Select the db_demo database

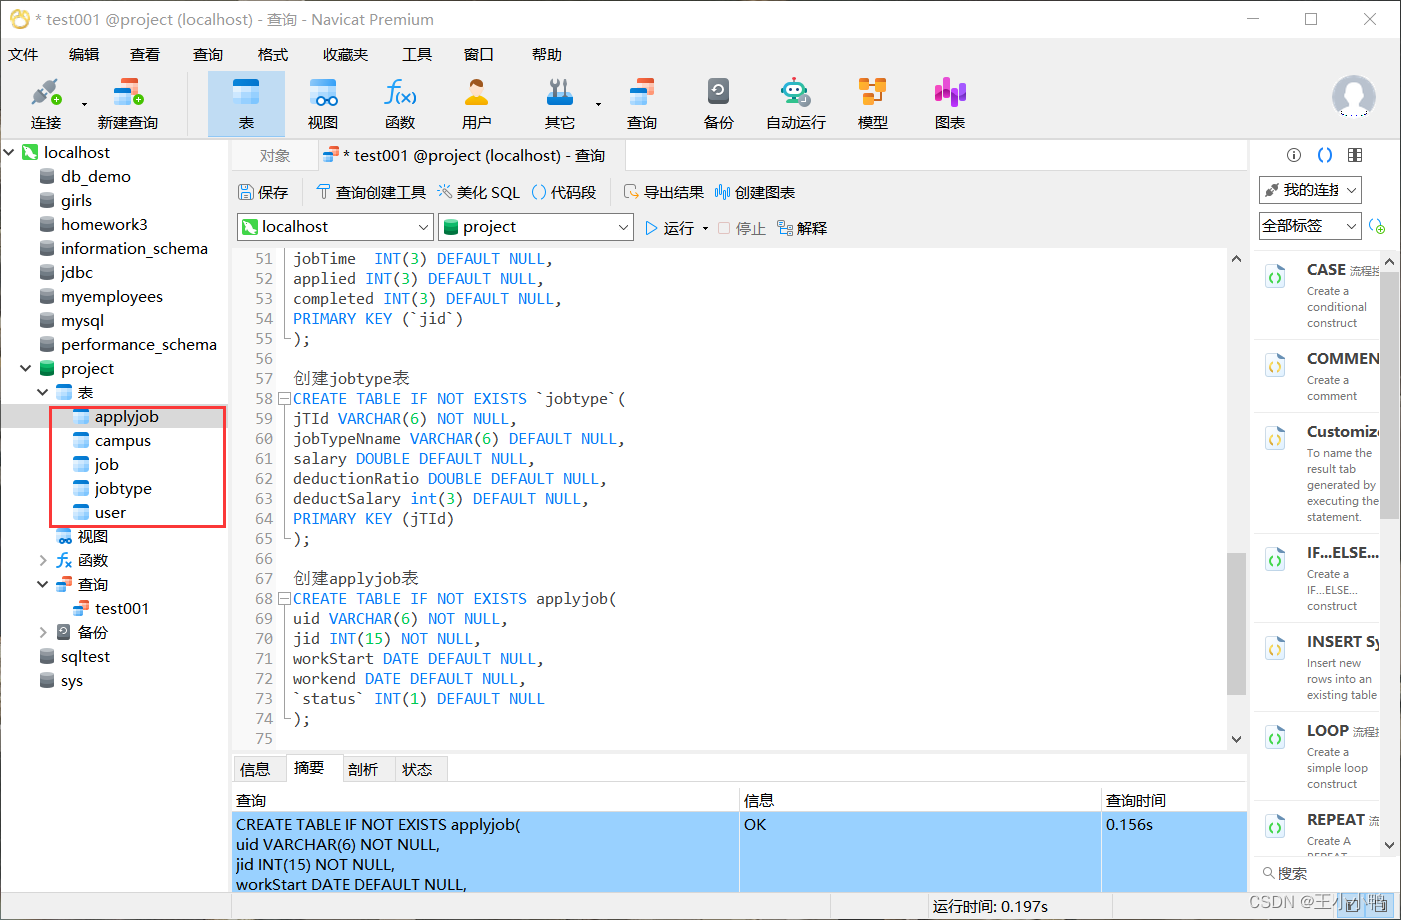pos(95,176)
